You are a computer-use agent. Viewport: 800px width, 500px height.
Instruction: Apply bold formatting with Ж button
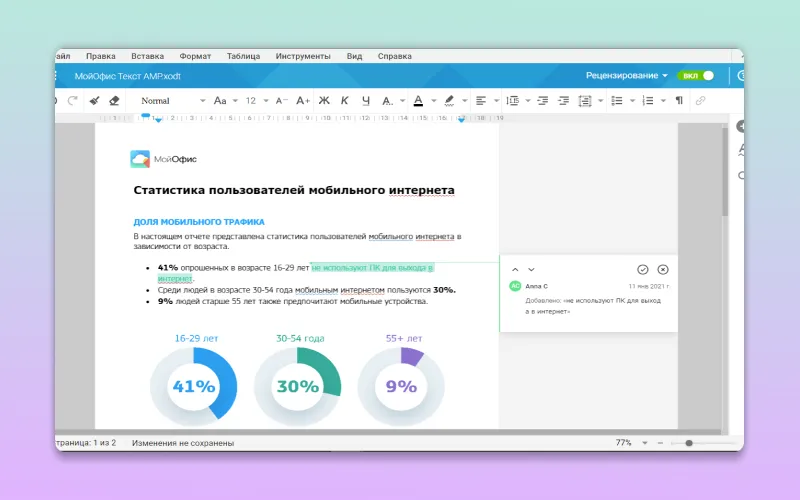point(323,101)
